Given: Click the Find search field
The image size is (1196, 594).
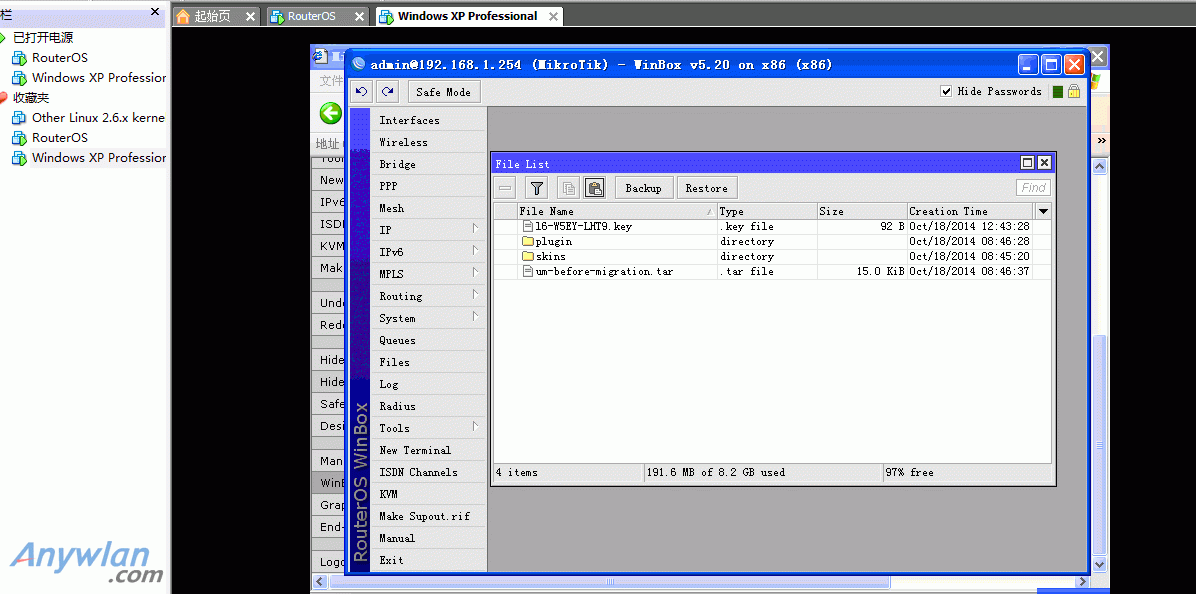Looking at the screenshot, I should click(x=1033, y=188).
